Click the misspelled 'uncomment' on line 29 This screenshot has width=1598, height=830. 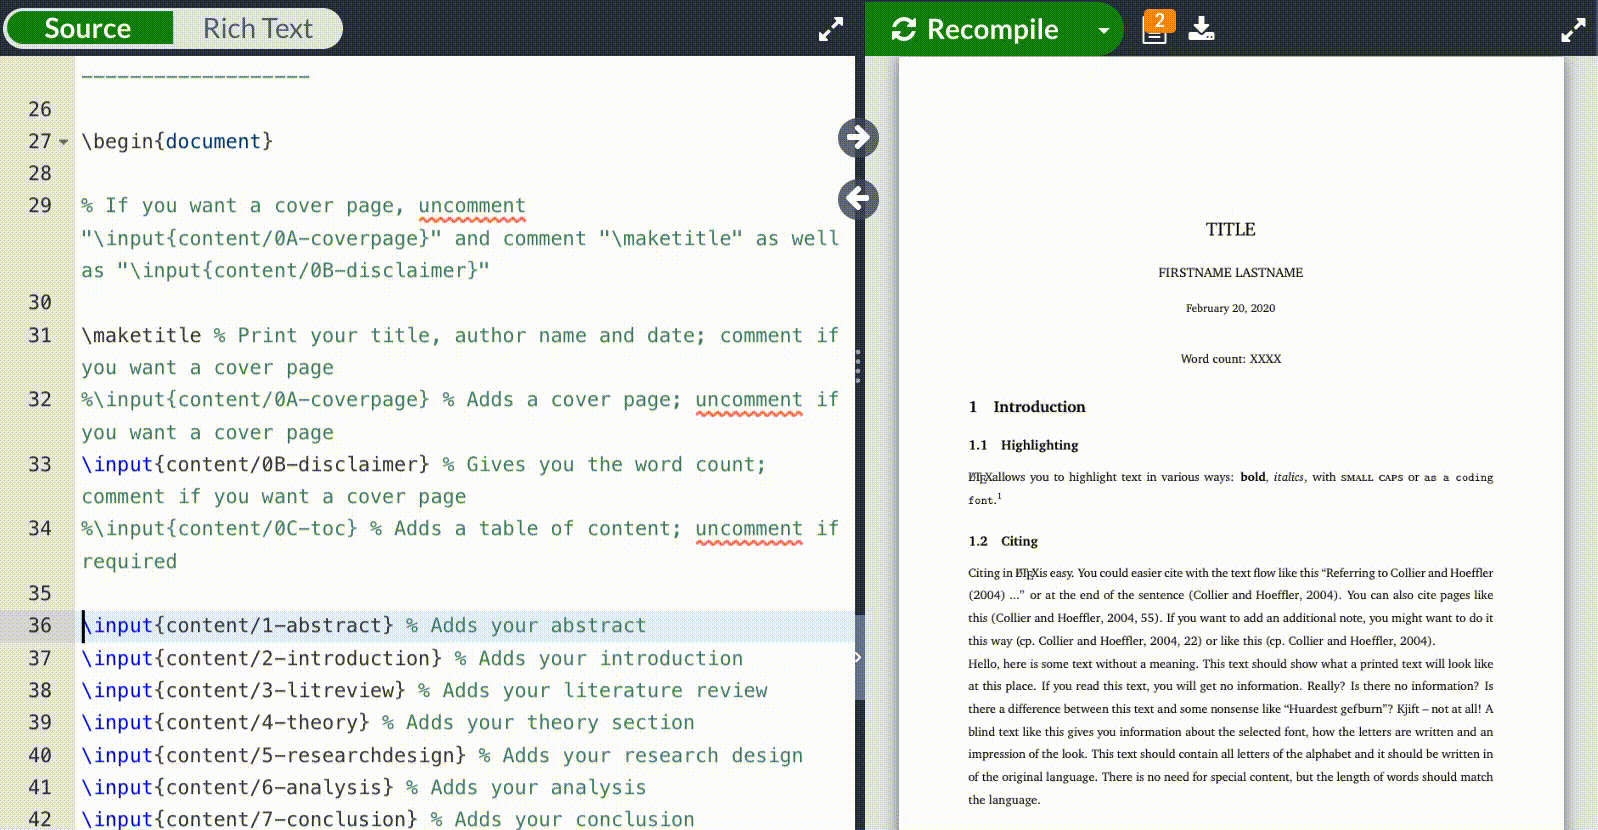[471, 206]
